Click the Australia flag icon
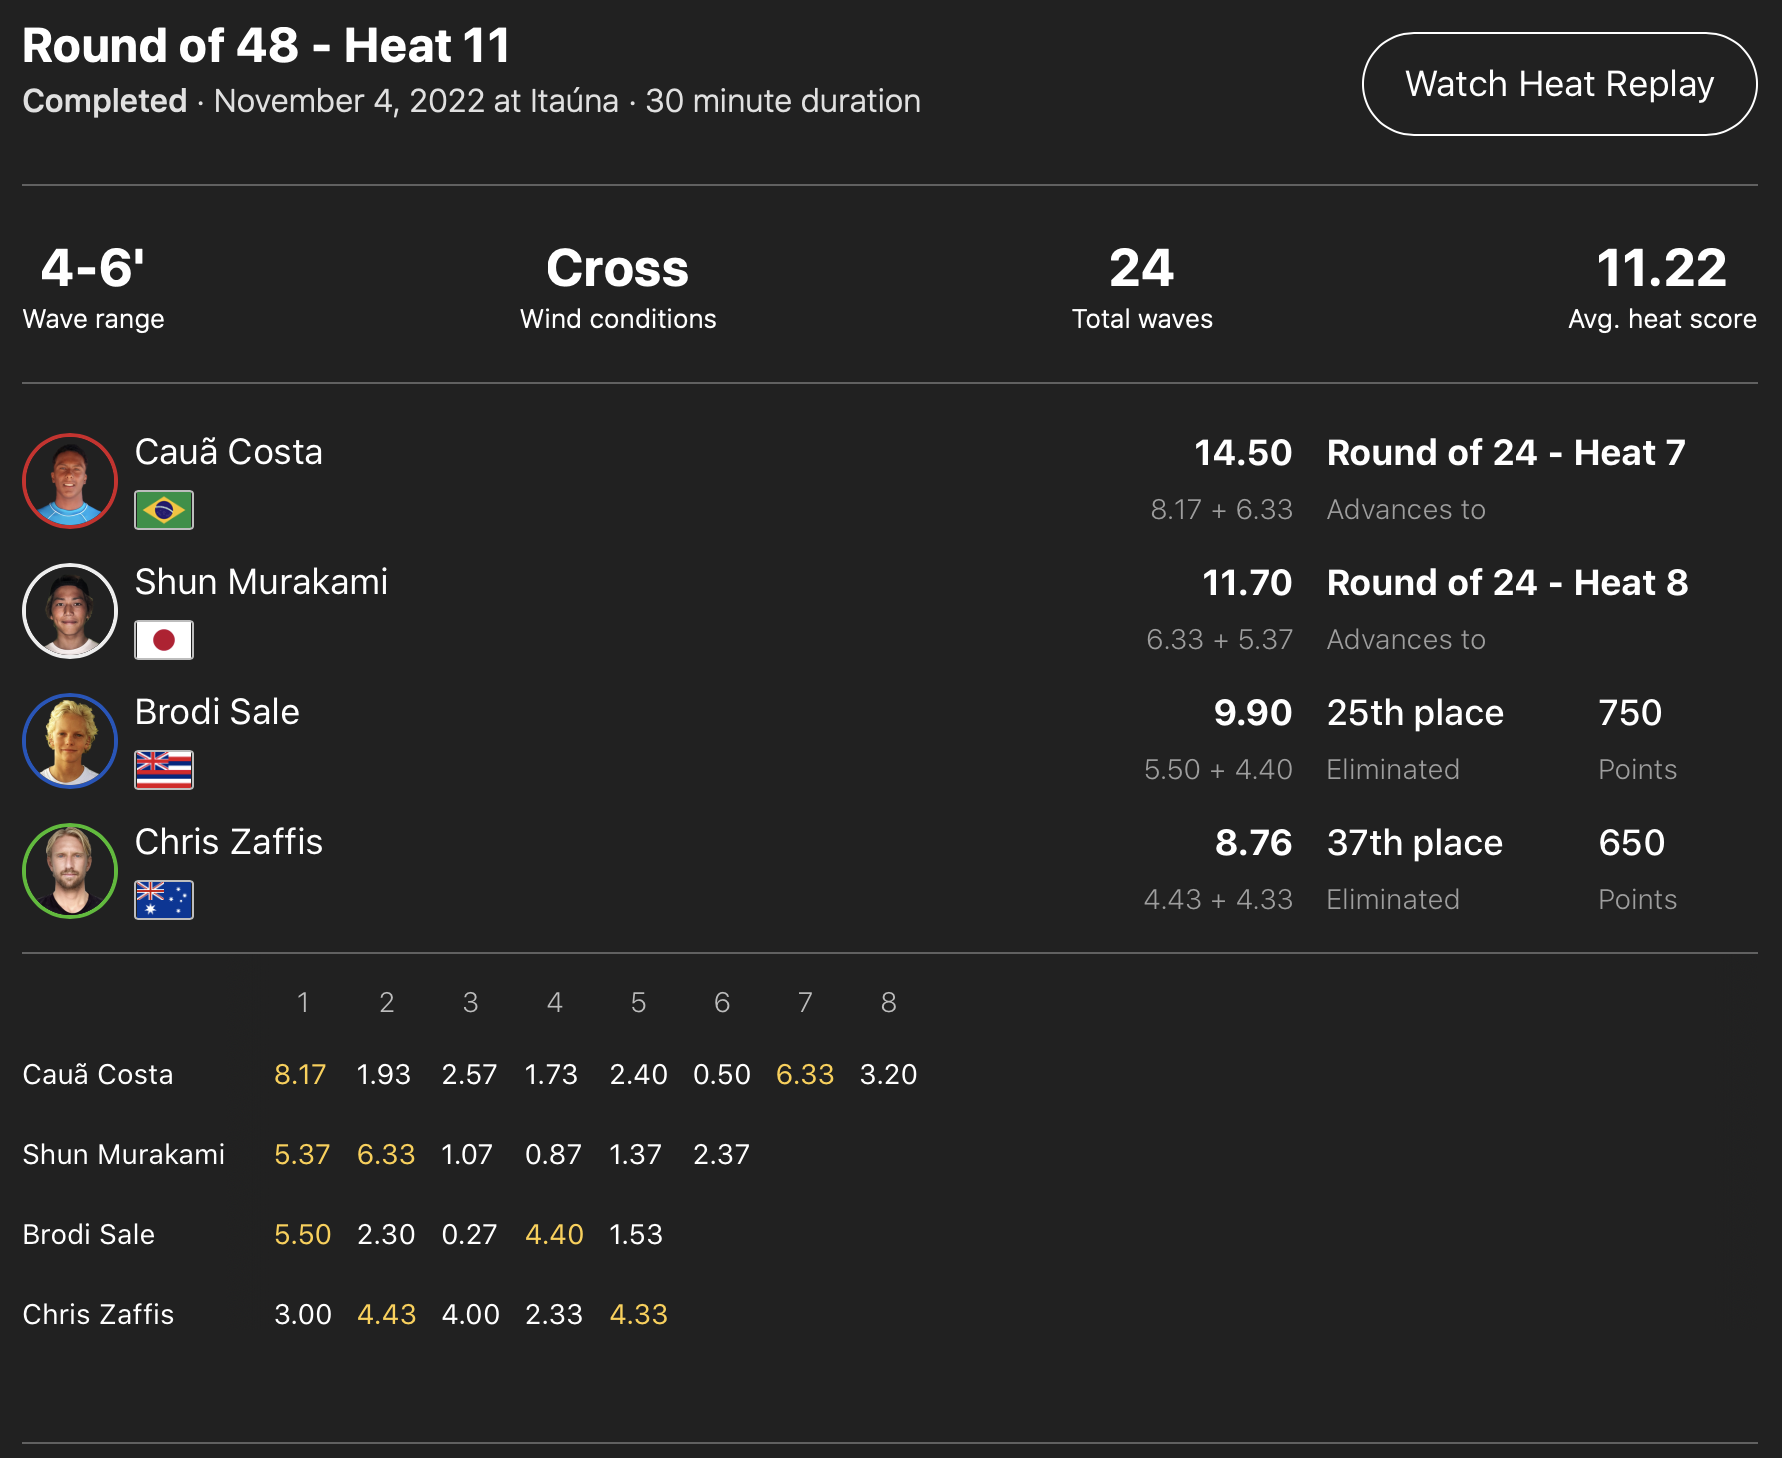This screenshot has height=1458, width=1782. pyautogui.click(x=164, y=900)
